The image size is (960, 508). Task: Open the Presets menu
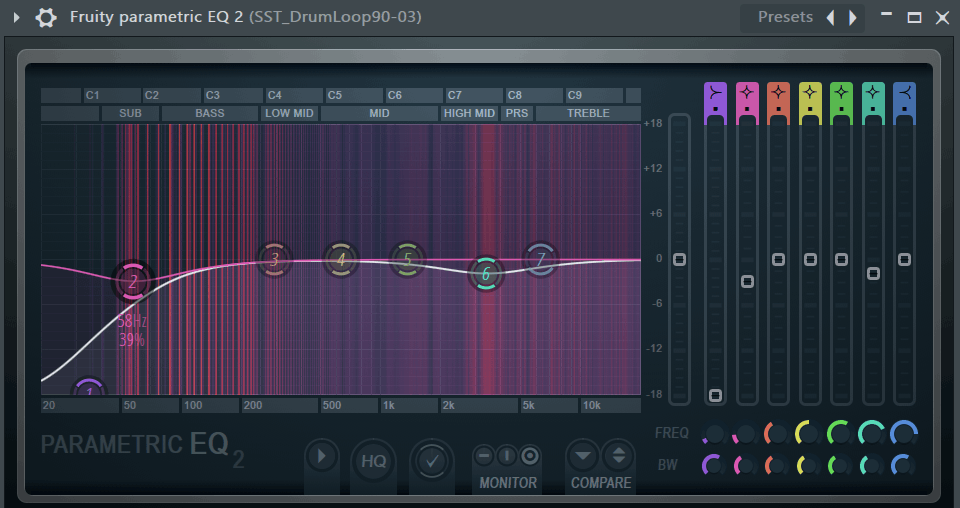[785, 17]
